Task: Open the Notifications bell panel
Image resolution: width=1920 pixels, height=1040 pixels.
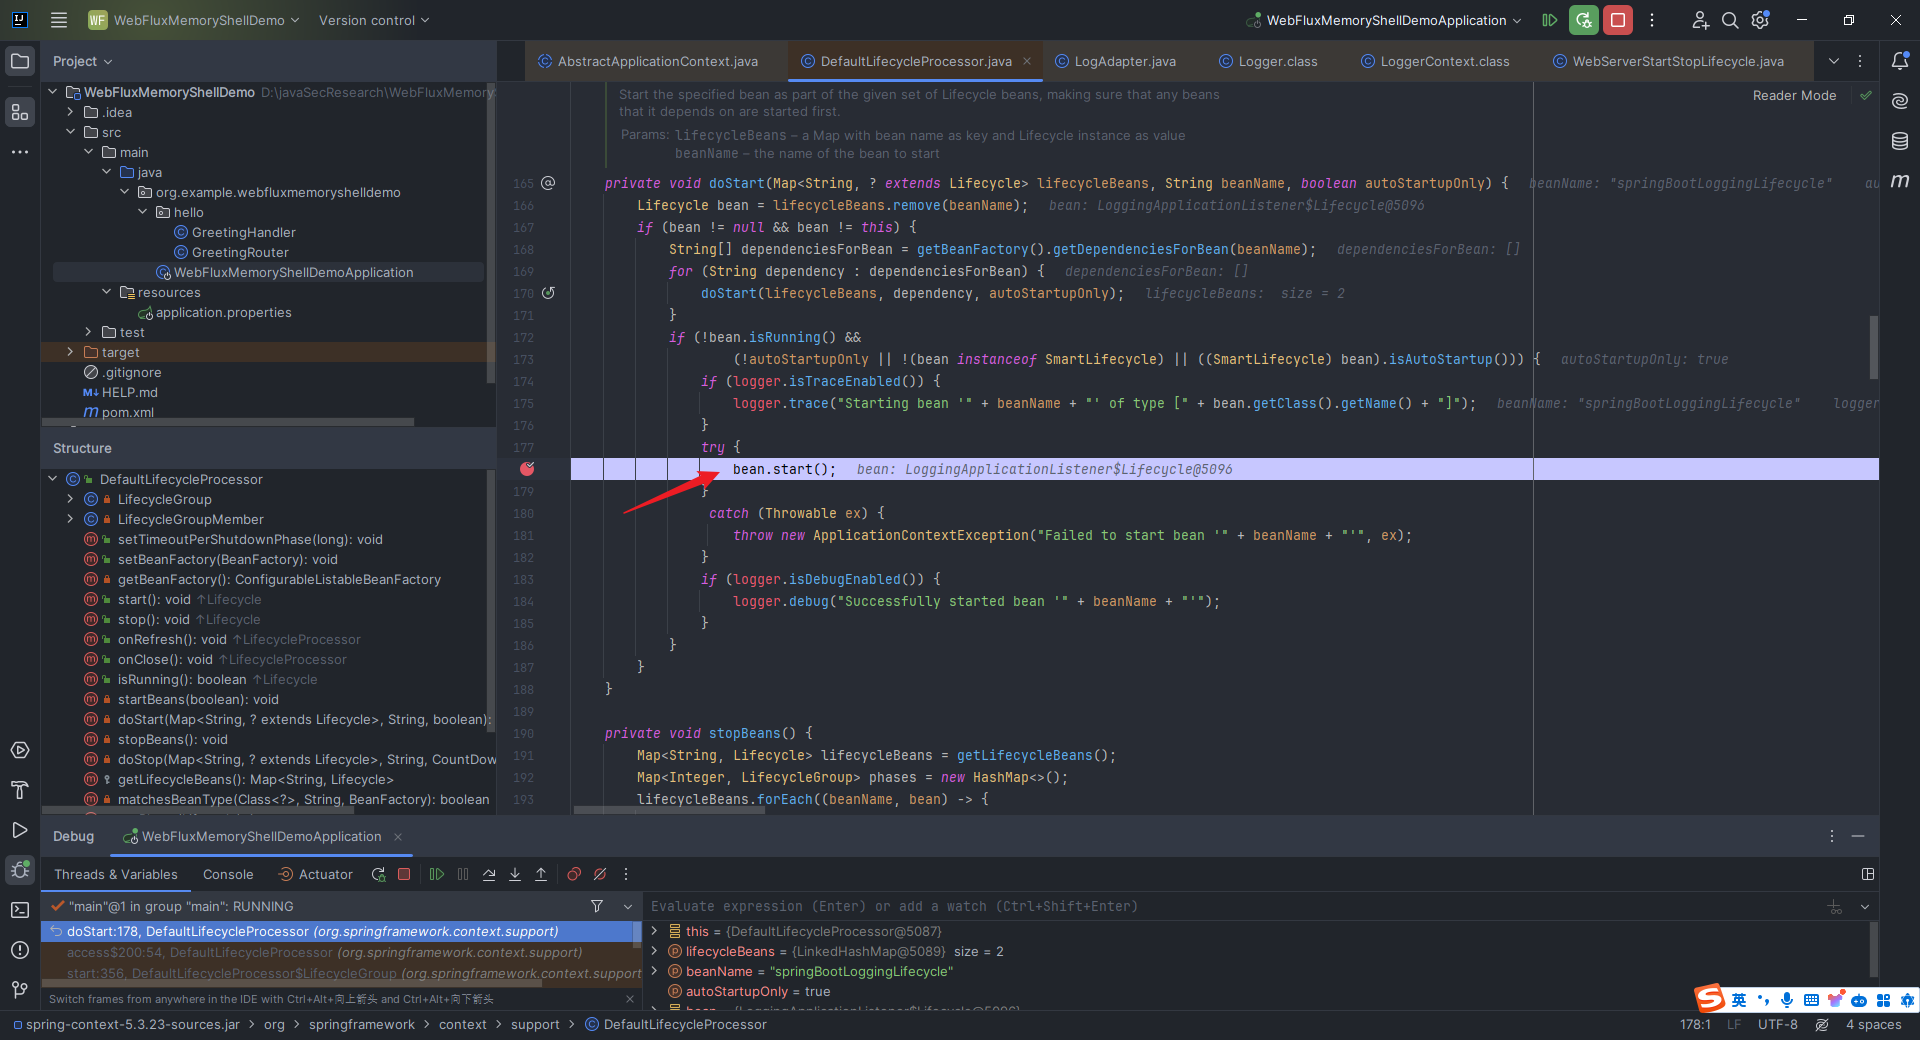Action: (1900, 61)
